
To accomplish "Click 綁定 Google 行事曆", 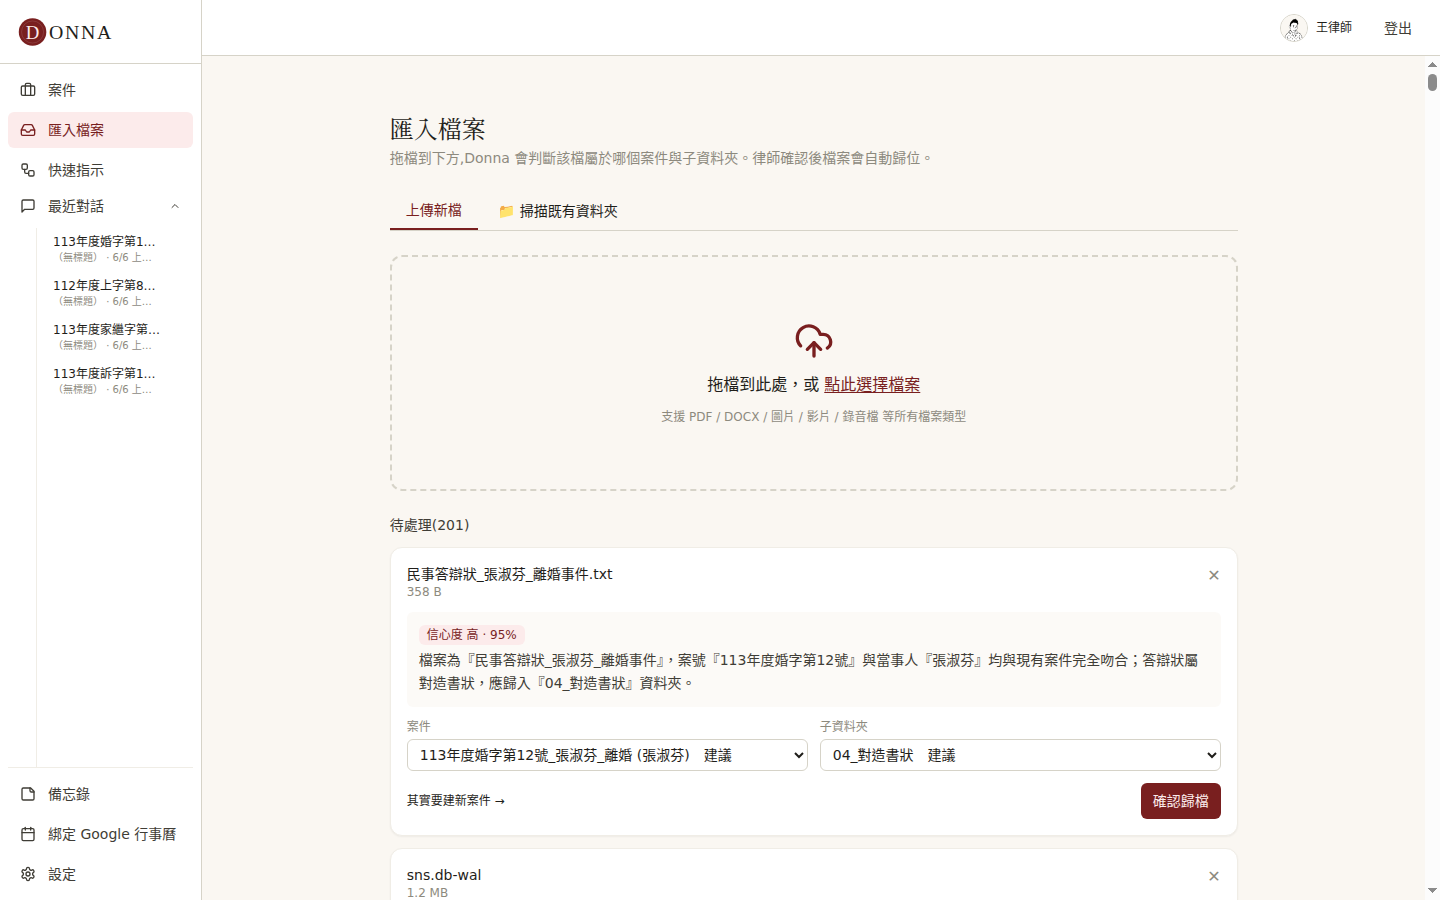I will 100,834.
